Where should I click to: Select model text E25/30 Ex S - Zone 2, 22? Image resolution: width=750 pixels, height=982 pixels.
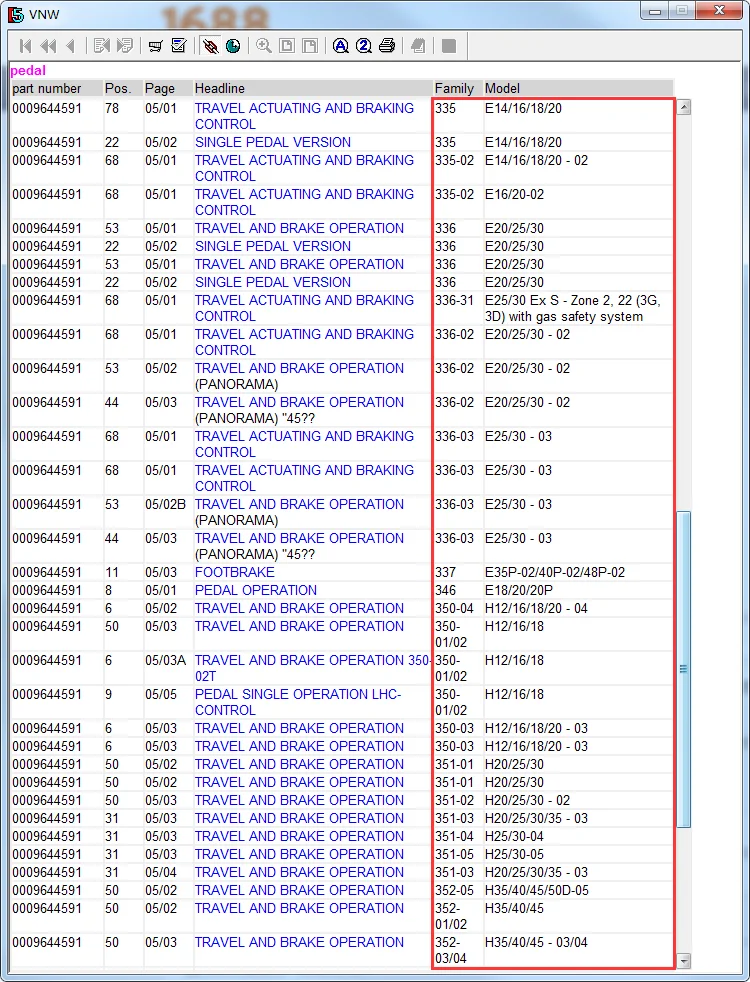pos(572,308)
